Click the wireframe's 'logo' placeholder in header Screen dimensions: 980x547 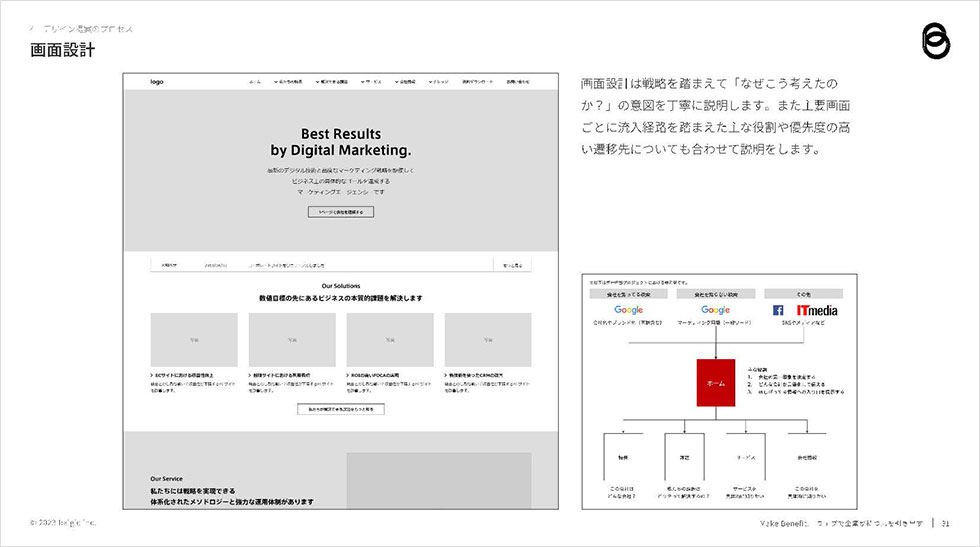coord(157,81)
